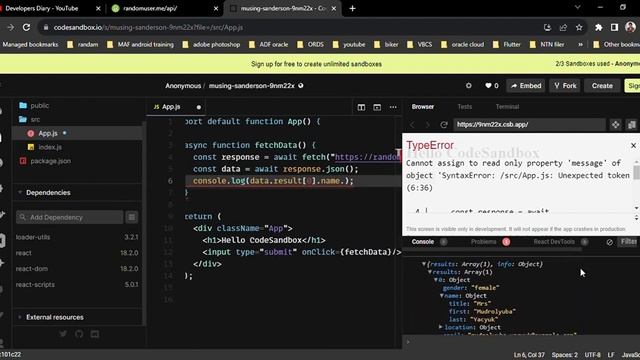
Task: Select the App.js editor tab
Action: click(x=171, y=107)
